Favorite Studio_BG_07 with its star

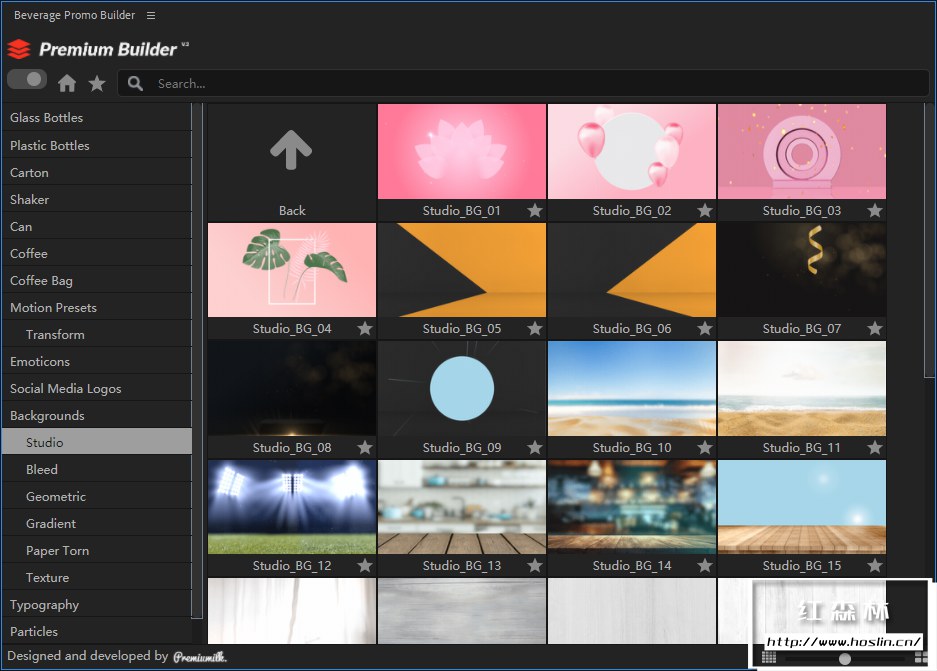coord(875,329)
